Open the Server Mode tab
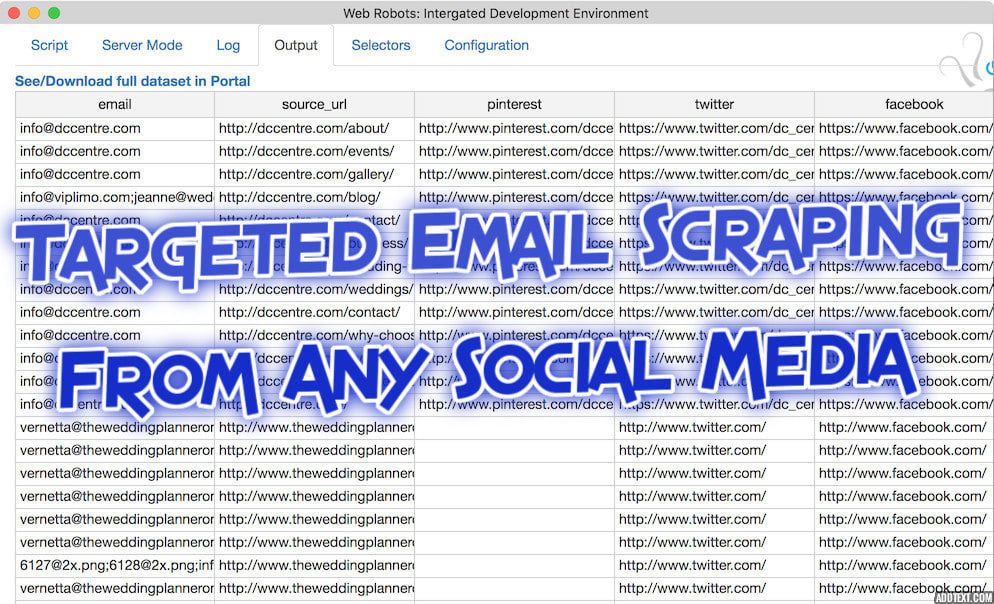Viewport: 994px width, 604px height. tap(142, 45)
